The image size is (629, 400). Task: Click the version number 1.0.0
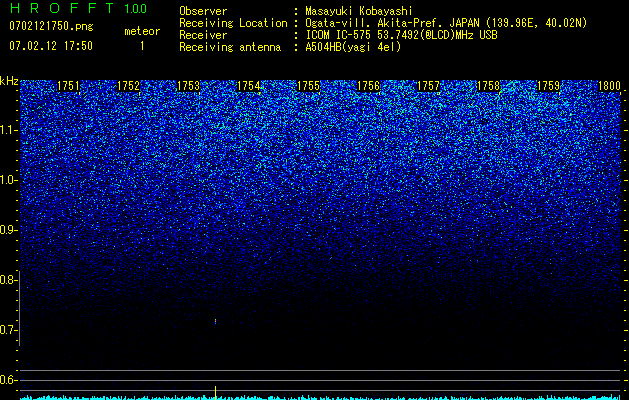[136, 9]
